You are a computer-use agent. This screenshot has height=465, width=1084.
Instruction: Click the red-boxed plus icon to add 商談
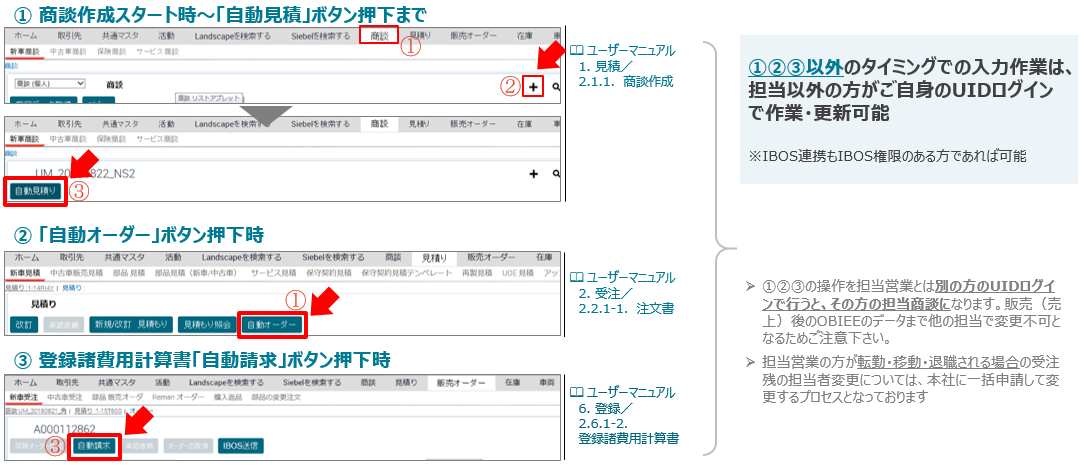[533, 87]
